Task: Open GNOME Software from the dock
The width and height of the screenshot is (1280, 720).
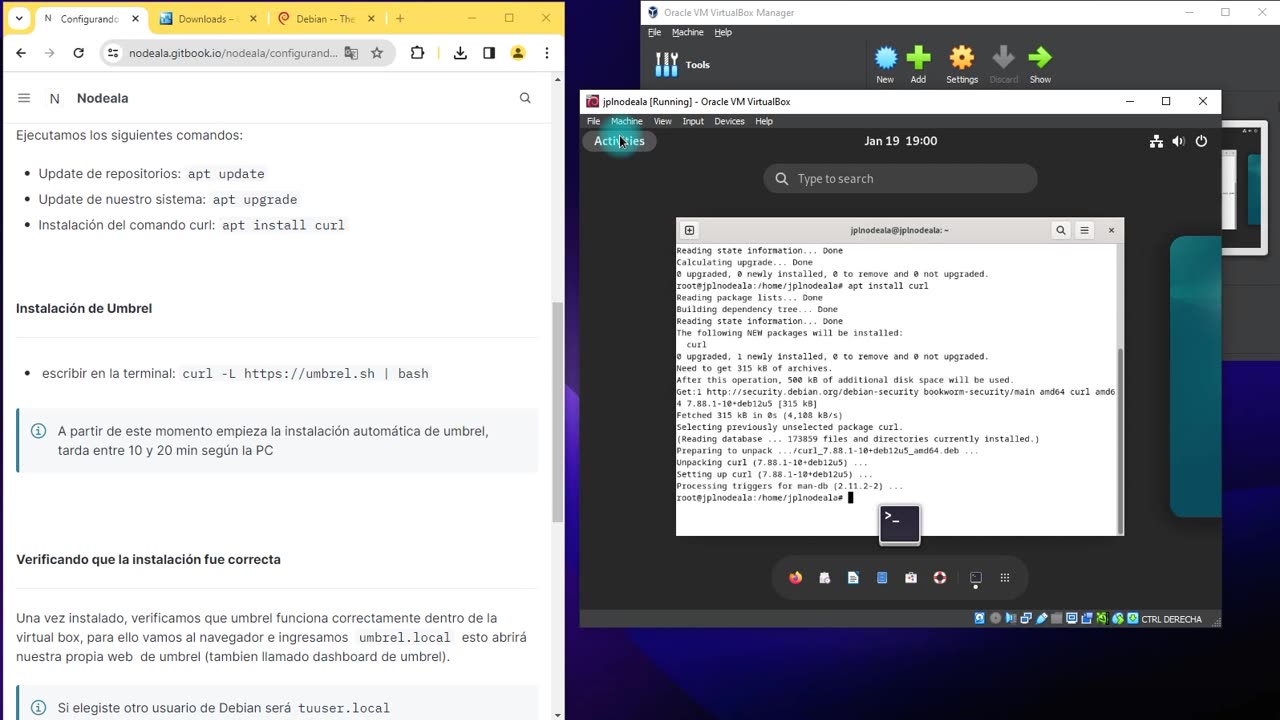Action: (911, 578)
